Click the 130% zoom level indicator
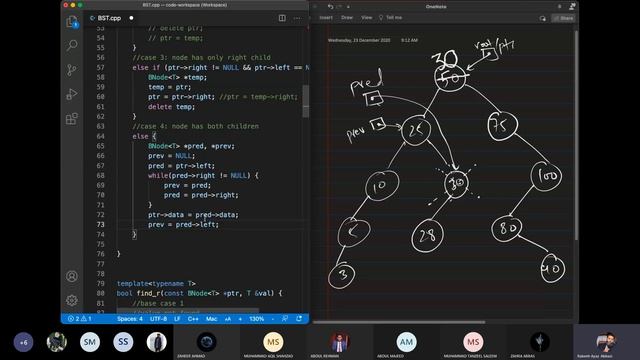This screenshot has height=360, width=640. tap(257, 319)
